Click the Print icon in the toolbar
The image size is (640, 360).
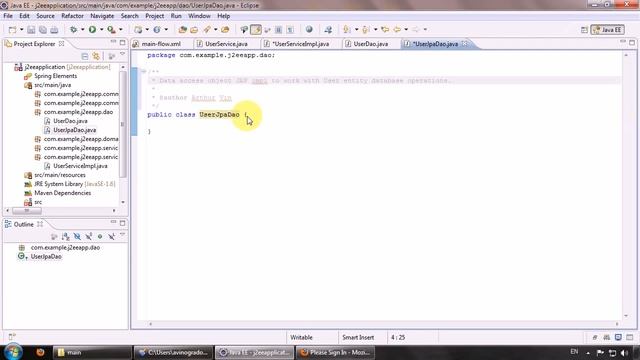tap(54, 29)
